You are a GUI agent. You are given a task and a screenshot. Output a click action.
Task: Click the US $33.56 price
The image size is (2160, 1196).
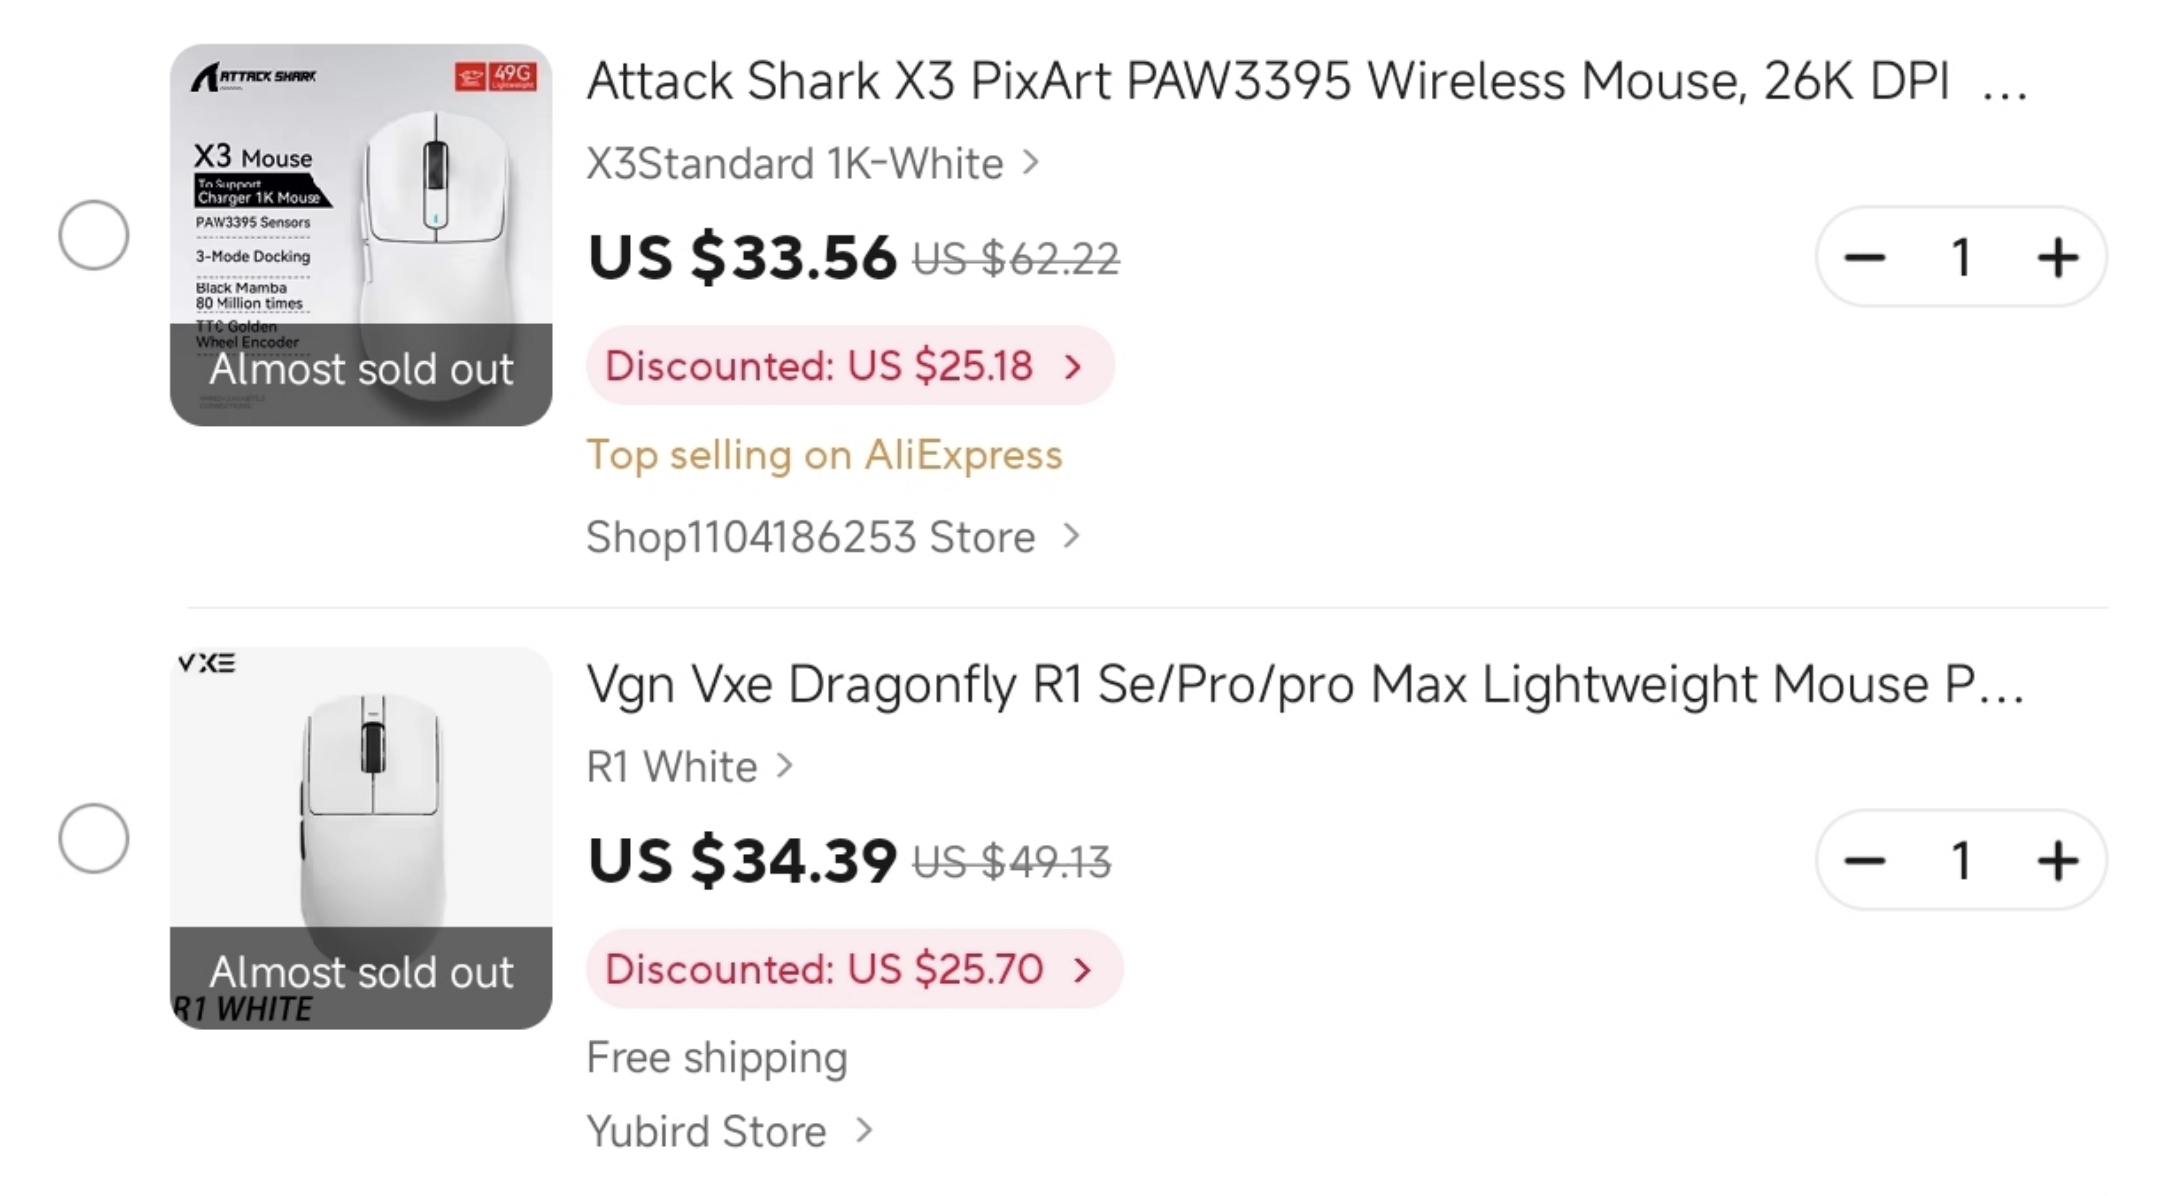point(742,258)
